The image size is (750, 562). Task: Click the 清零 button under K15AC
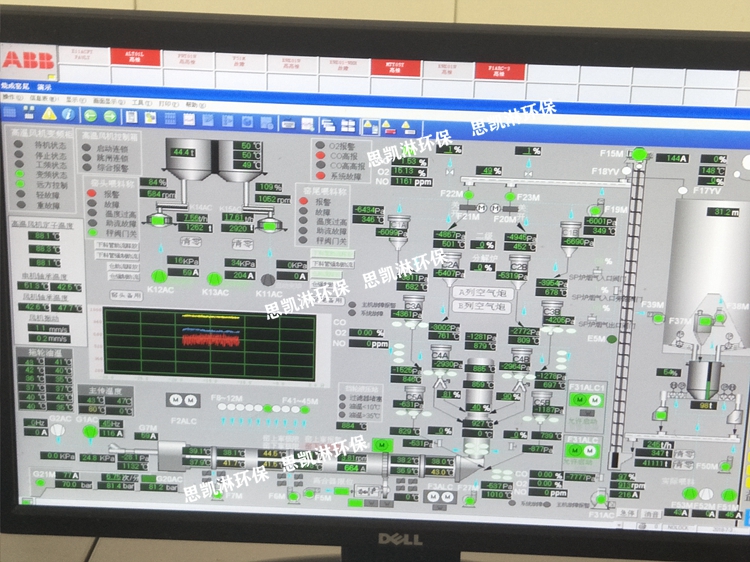point(242,244)
